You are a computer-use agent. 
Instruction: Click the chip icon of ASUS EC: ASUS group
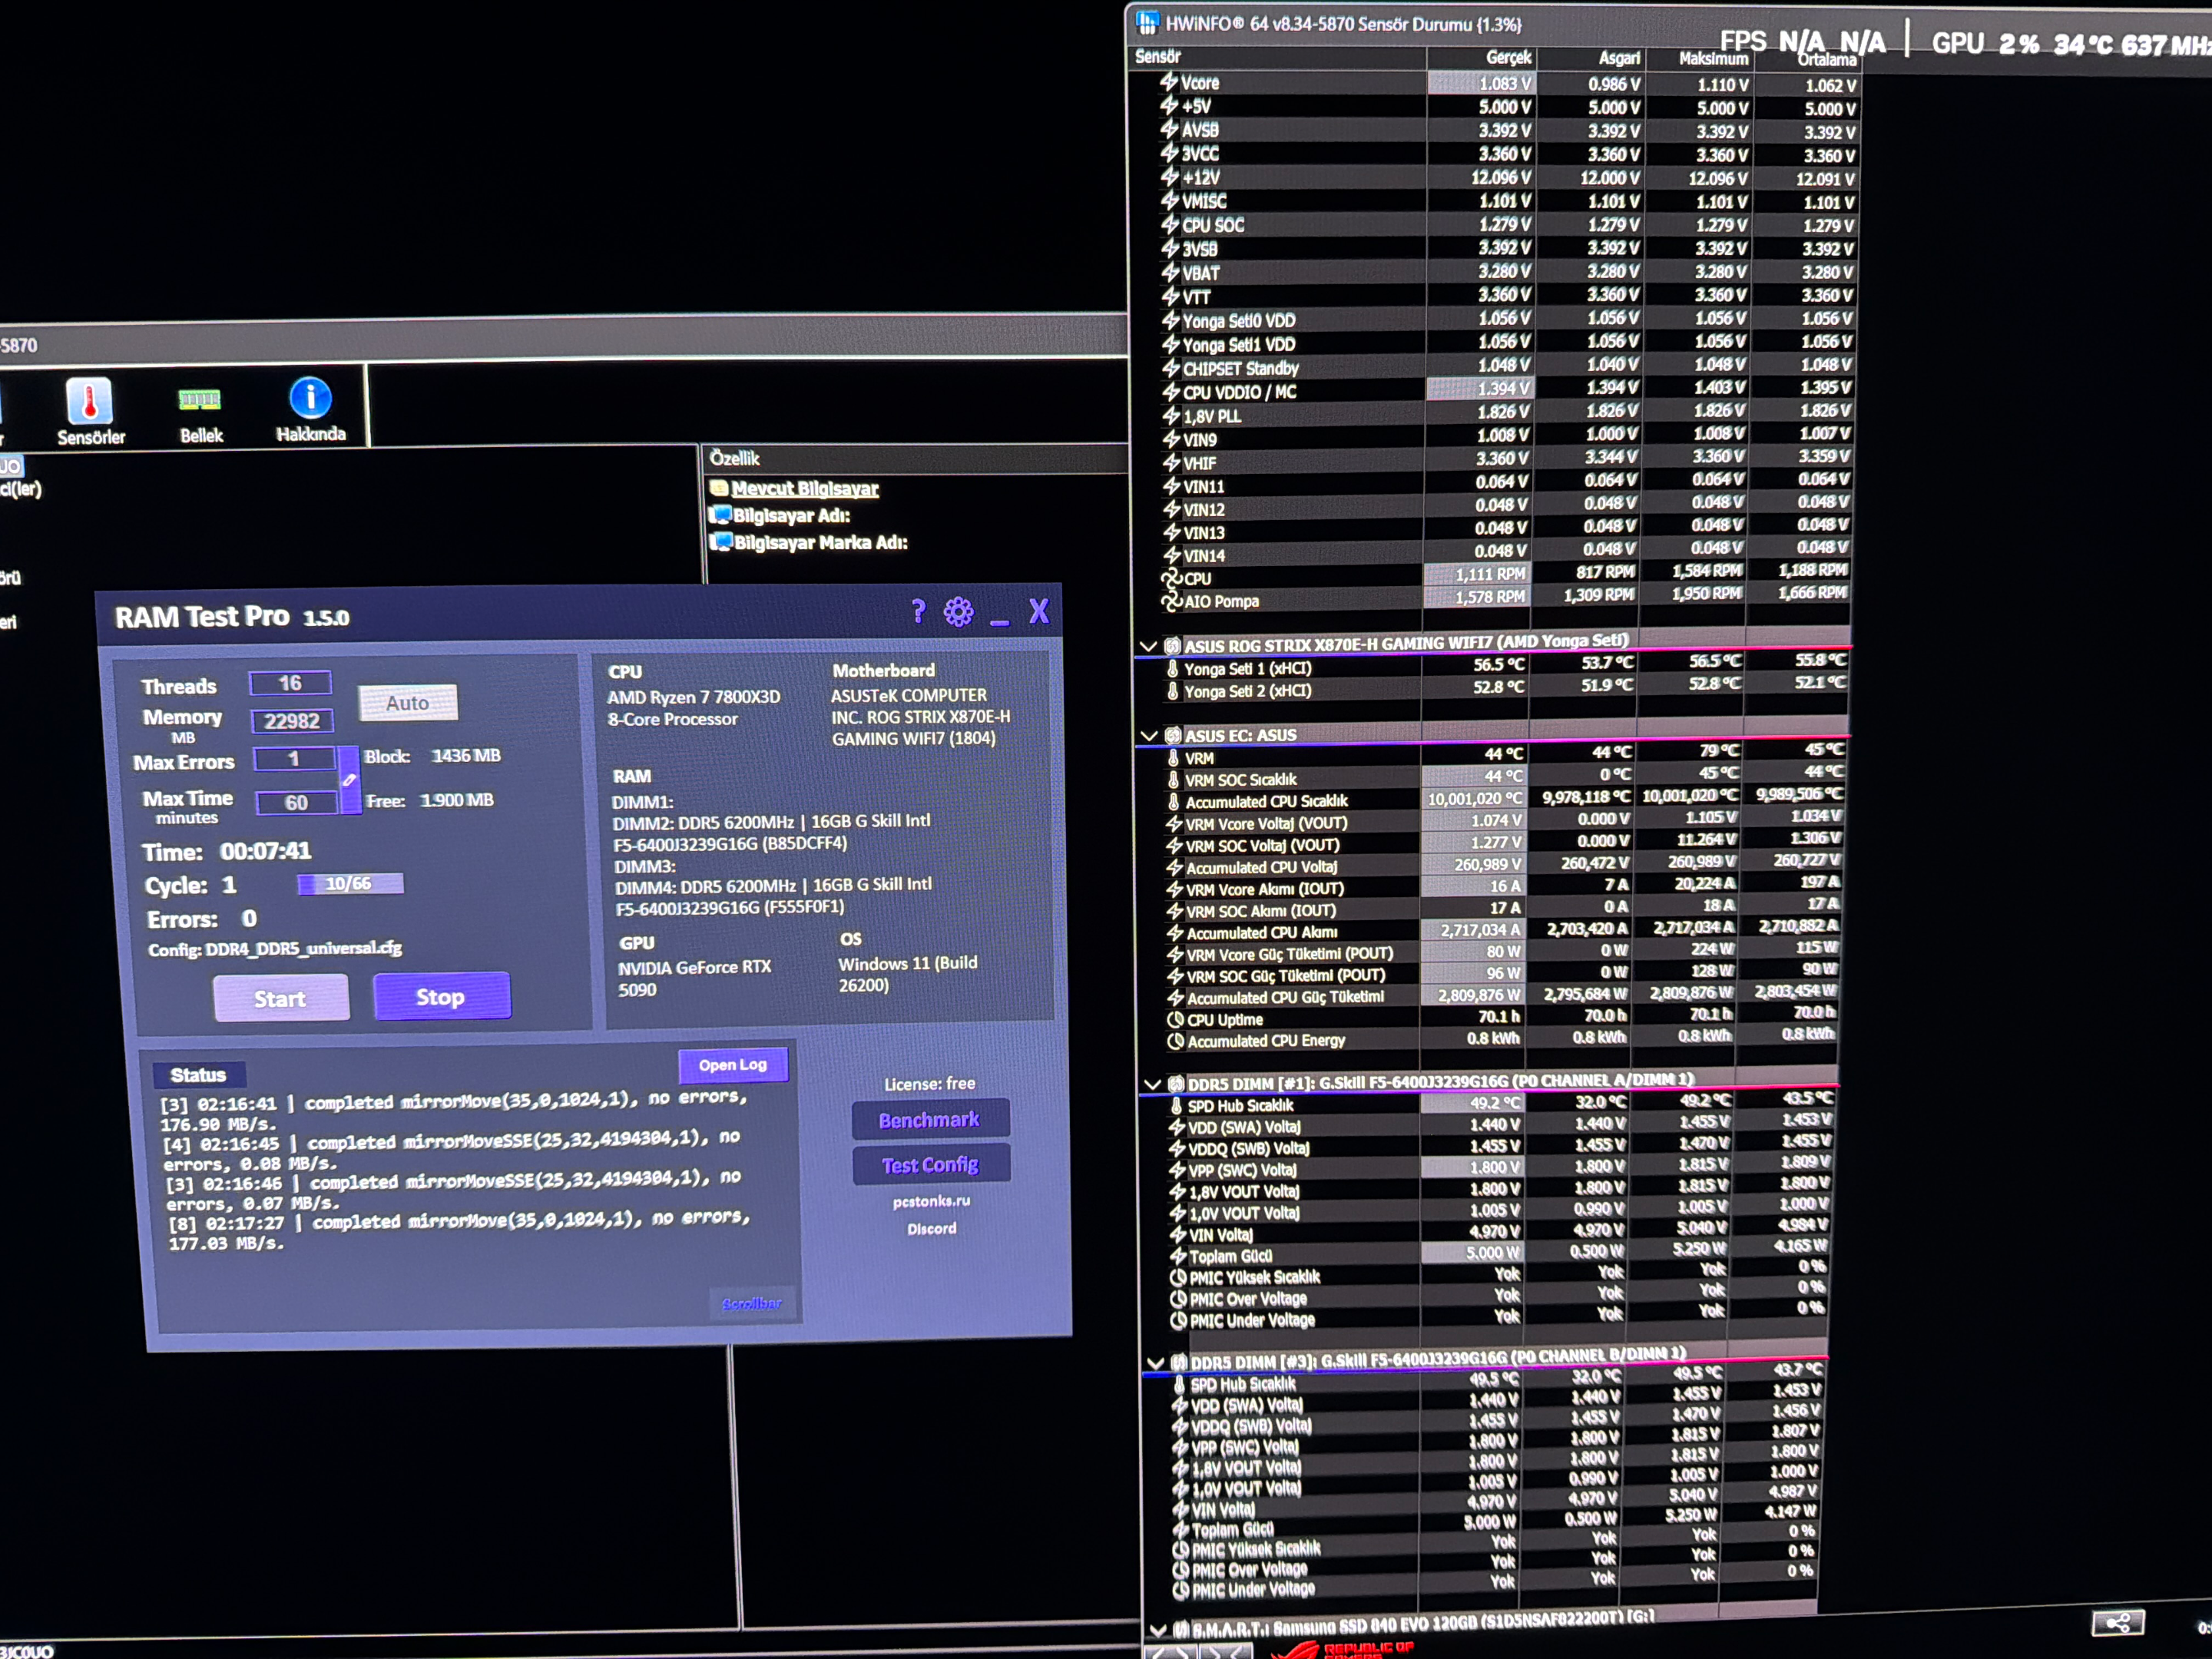click(1173, 735)
